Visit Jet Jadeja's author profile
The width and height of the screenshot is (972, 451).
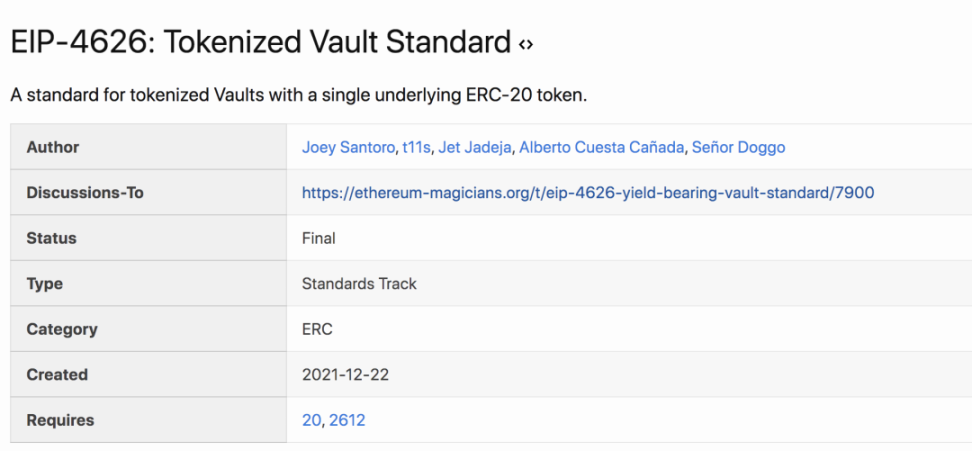[x=474, y=147]
